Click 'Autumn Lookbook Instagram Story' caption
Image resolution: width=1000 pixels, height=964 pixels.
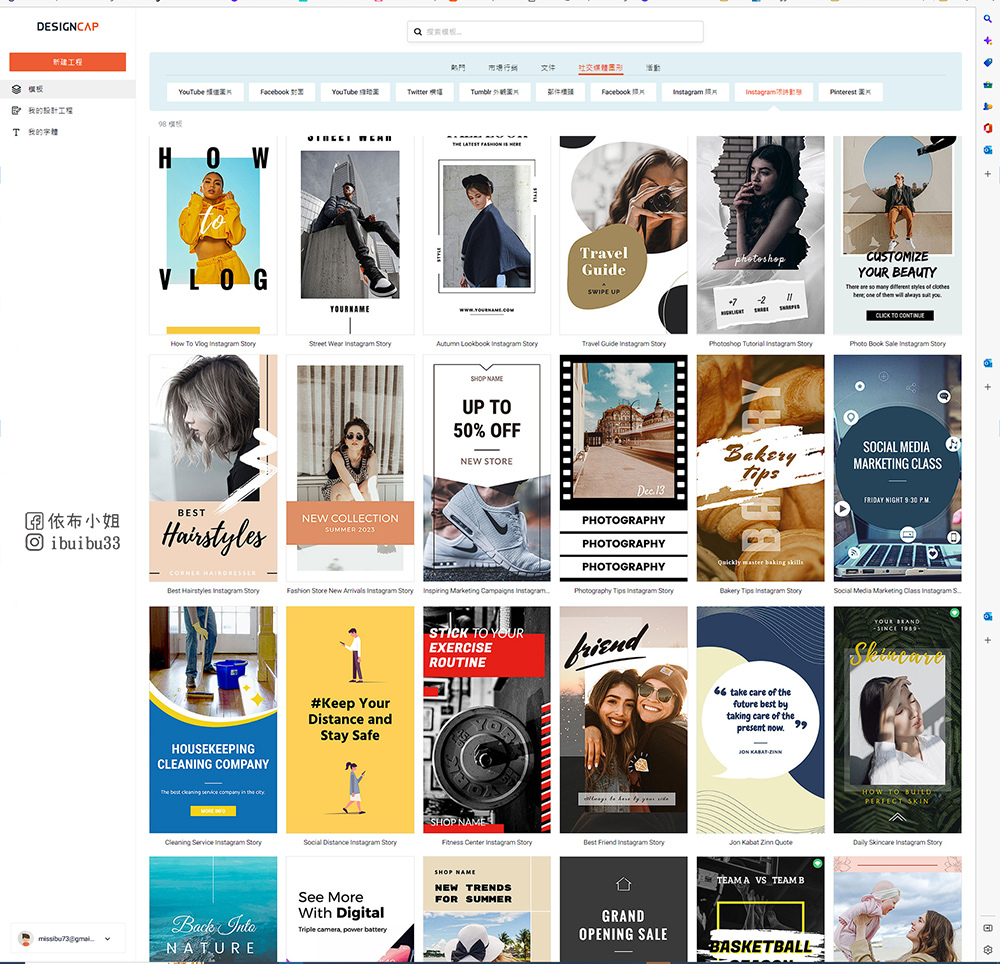(487, 344)
